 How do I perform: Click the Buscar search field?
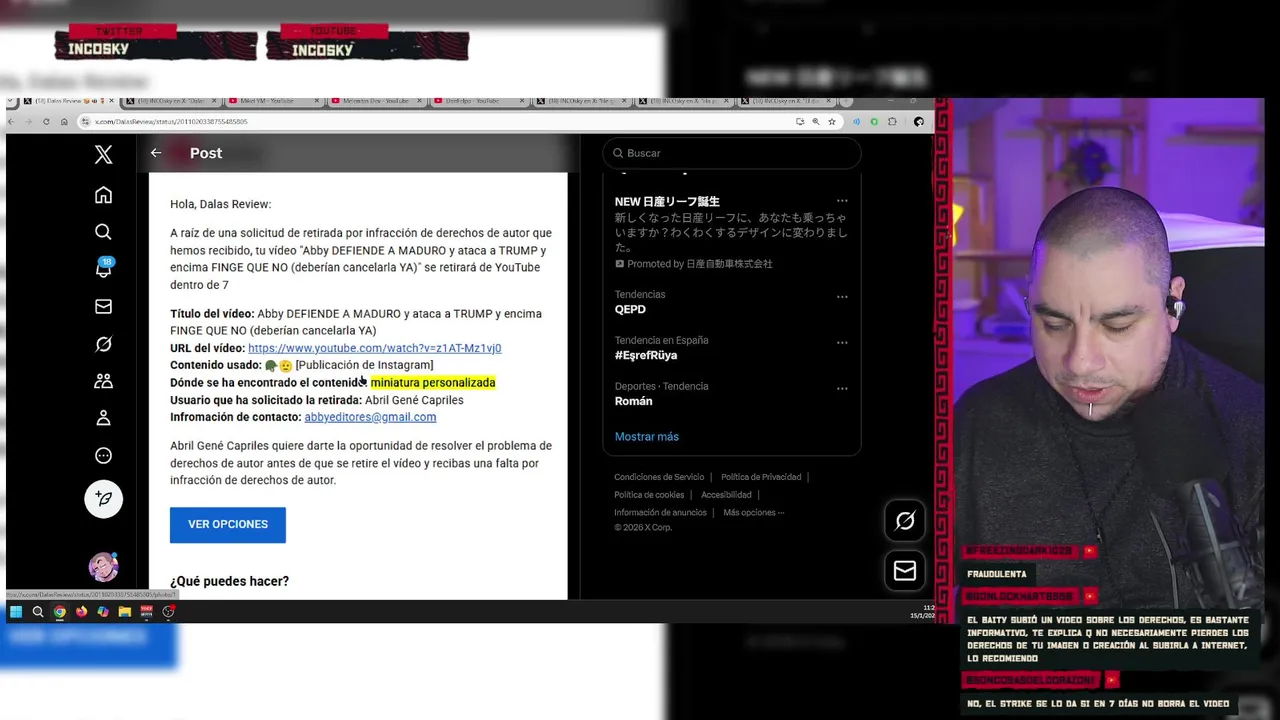tap(732, 153)
